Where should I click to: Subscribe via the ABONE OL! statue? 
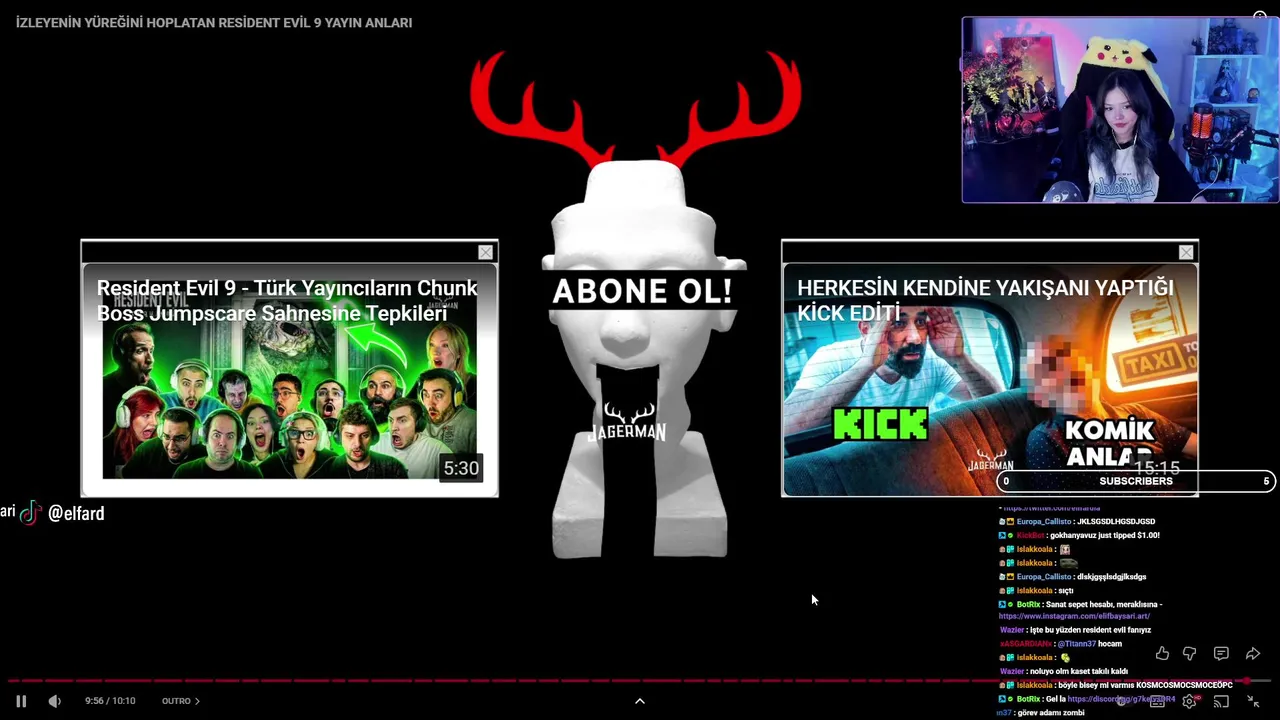(x=641, y=291)
